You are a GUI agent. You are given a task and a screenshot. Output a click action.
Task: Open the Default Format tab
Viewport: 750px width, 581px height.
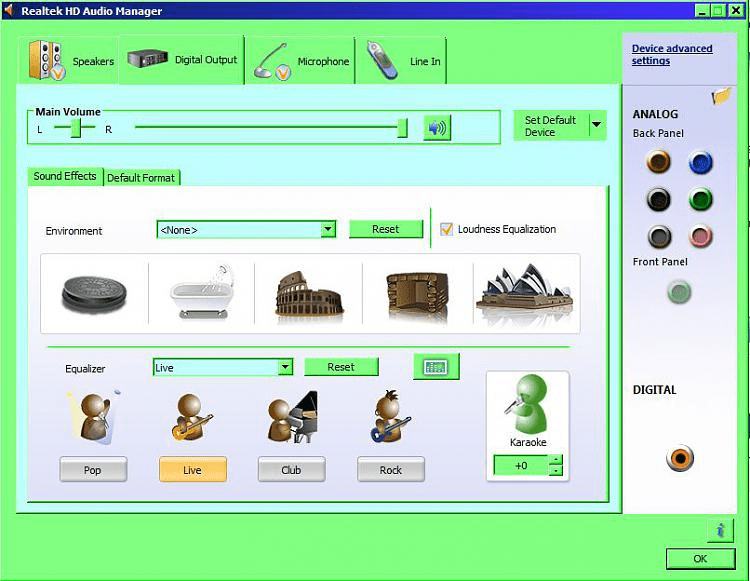(141, 178)
